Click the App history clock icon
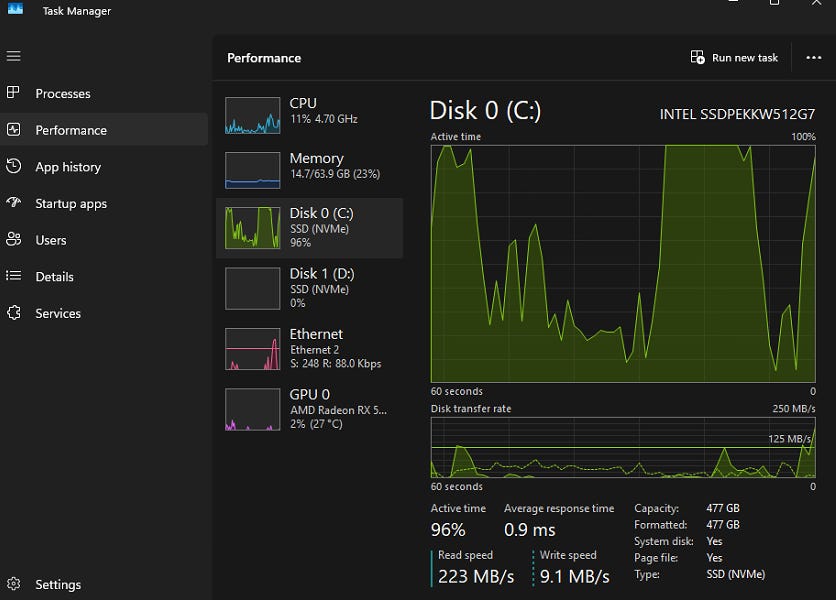This screenshot has width=836, height=600. (13, 166)
